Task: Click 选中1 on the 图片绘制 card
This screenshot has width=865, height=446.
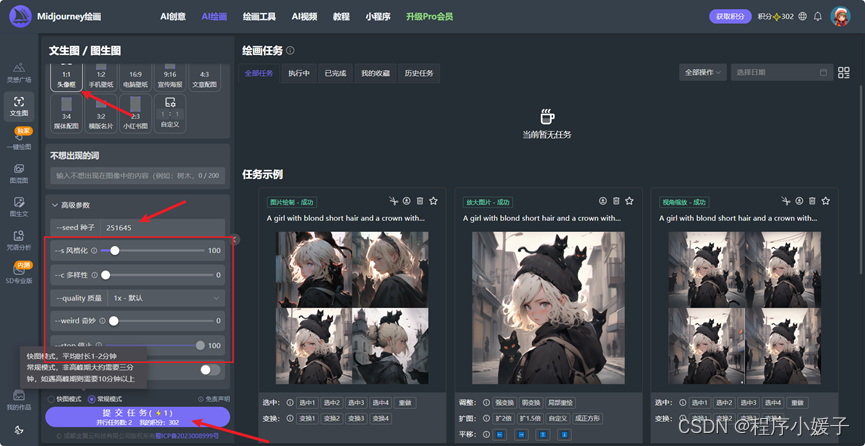Action: [306, 403]
